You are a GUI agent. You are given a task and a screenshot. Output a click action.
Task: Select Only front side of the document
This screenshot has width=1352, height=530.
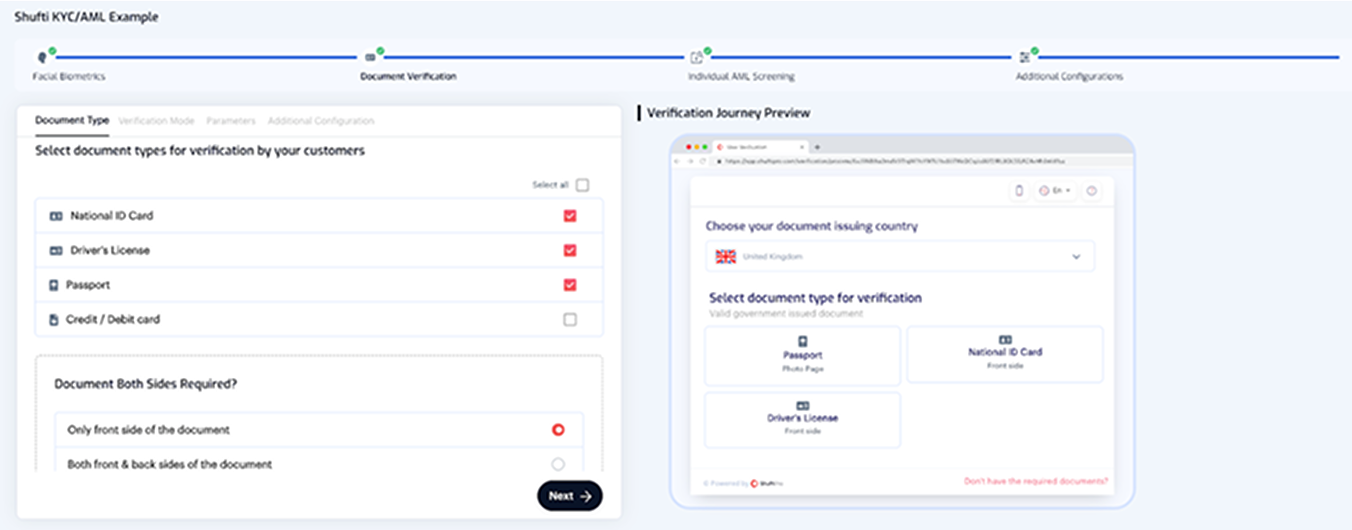[x=558, y=430]
